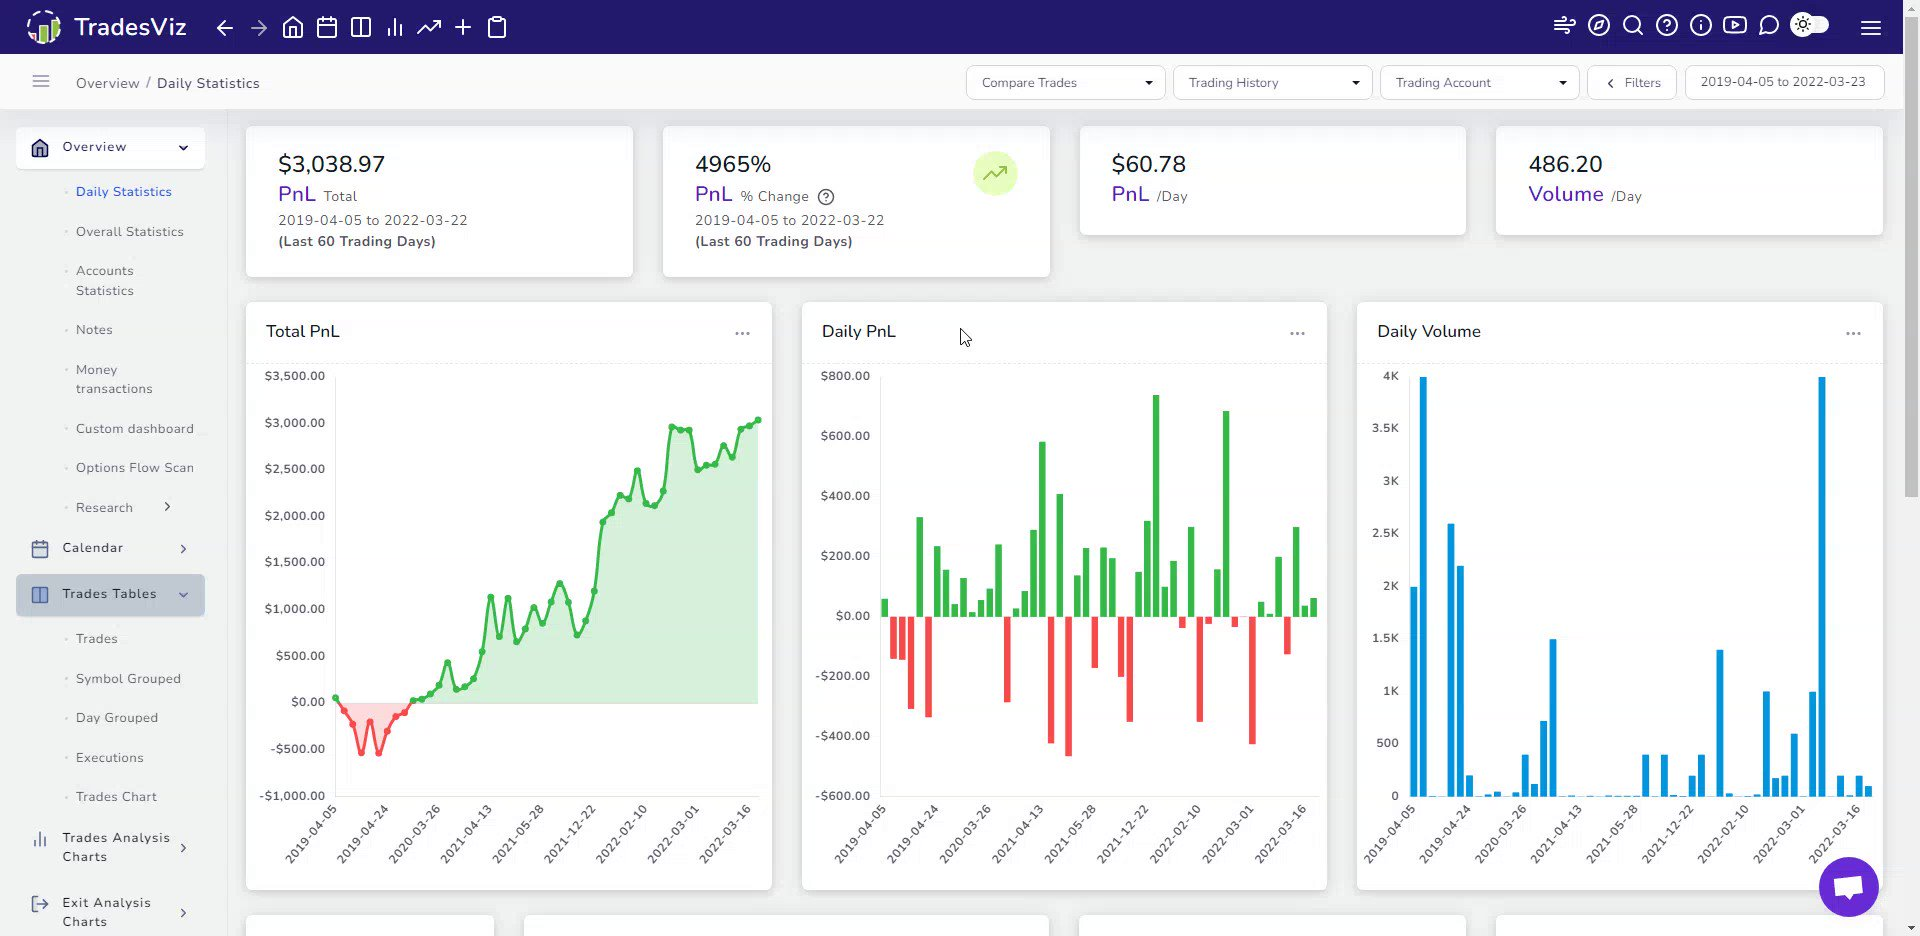Open Symbol Grouped table
The height and width of the screenshot is (936, 1920).
coord(128,679)
